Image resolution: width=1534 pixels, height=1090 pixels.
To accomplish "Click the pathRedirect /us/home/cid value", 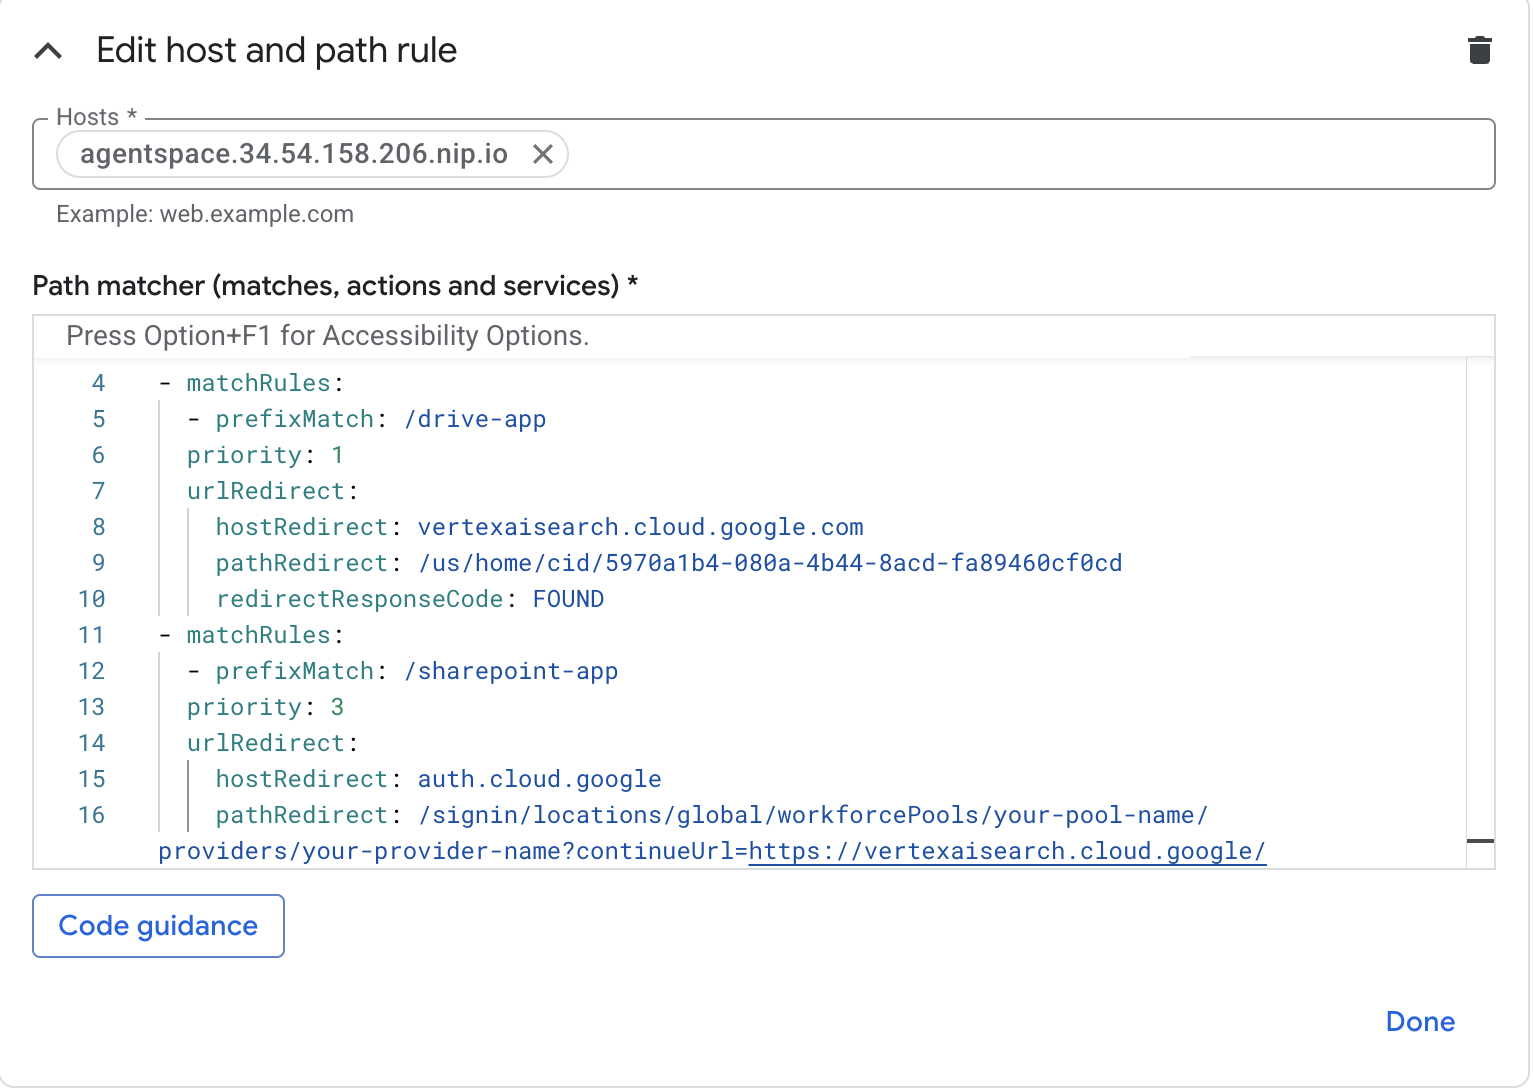I will (x=770, y=563).
